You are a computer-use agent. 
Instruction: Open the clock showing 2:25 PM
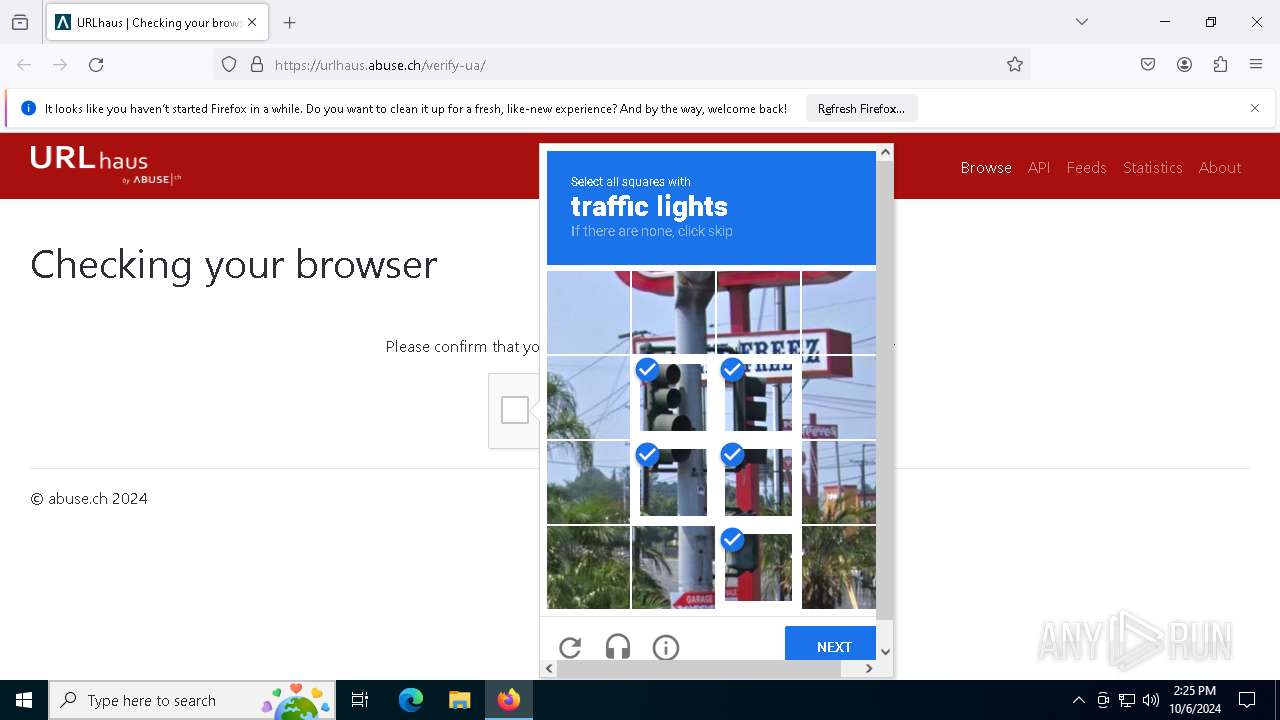pos(1195,700)
